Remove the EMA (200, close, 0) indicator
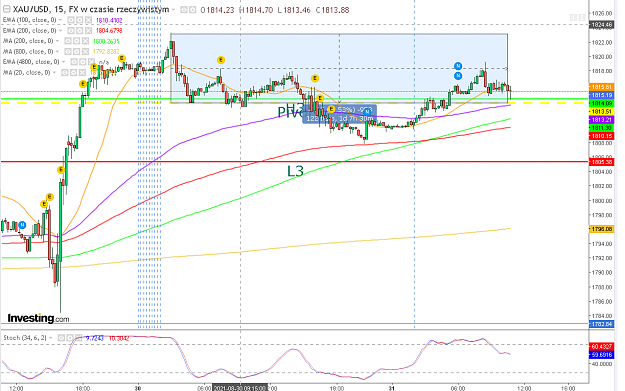The image size is (625, 391). [88, 31]
